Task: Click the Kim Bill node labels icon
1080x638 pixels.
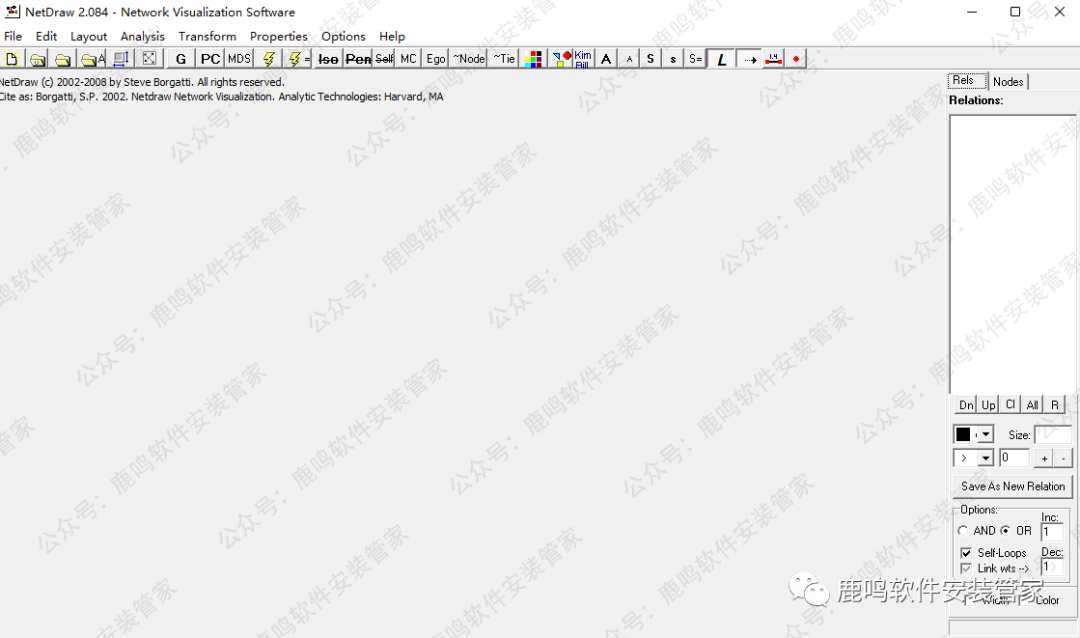Action: [x=583, y=59]
